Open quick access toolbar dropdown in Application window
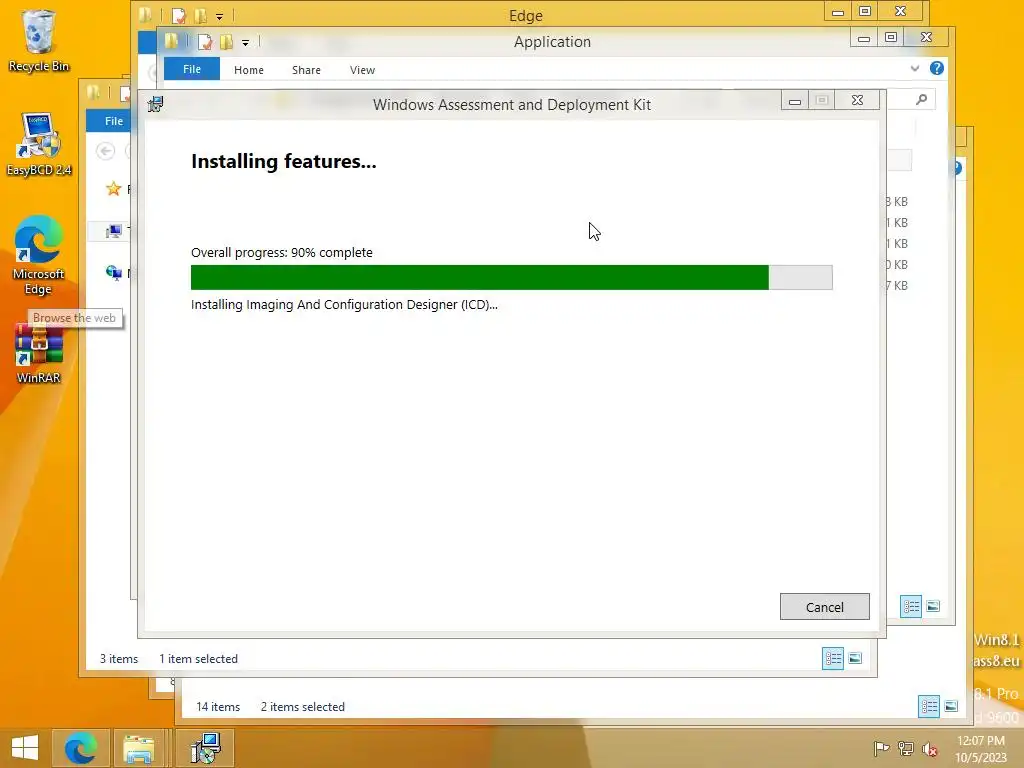1024x768 pixels. (246, 43)
